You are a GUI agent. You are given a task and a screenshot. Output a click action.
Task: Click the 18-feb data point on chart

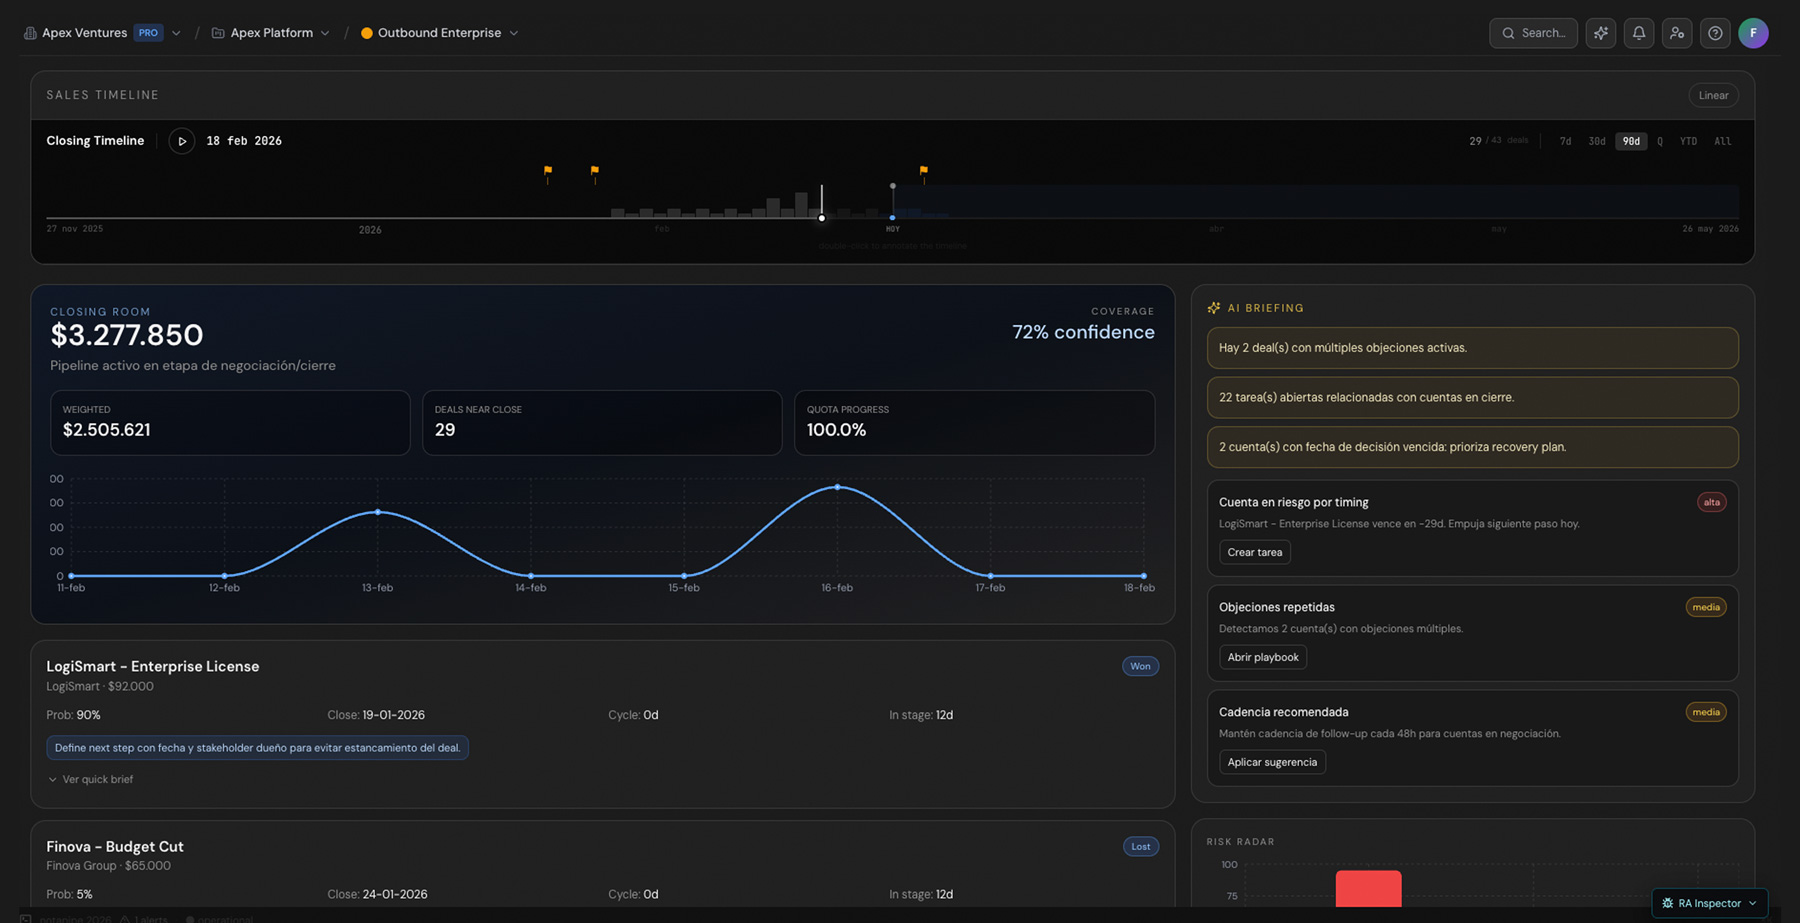click(x=1143, y=576)
